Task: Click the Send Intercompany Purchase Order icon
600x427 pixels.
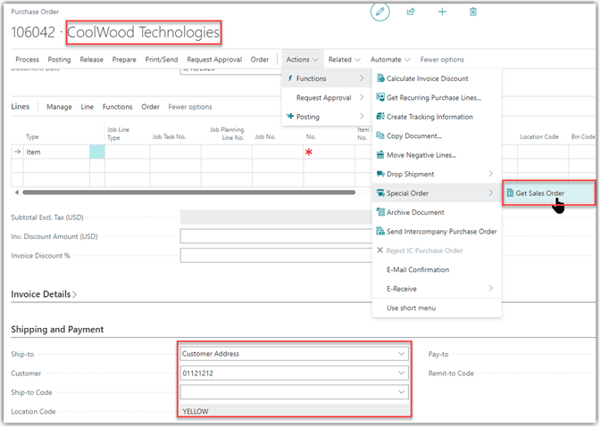Action: point(380,231)
